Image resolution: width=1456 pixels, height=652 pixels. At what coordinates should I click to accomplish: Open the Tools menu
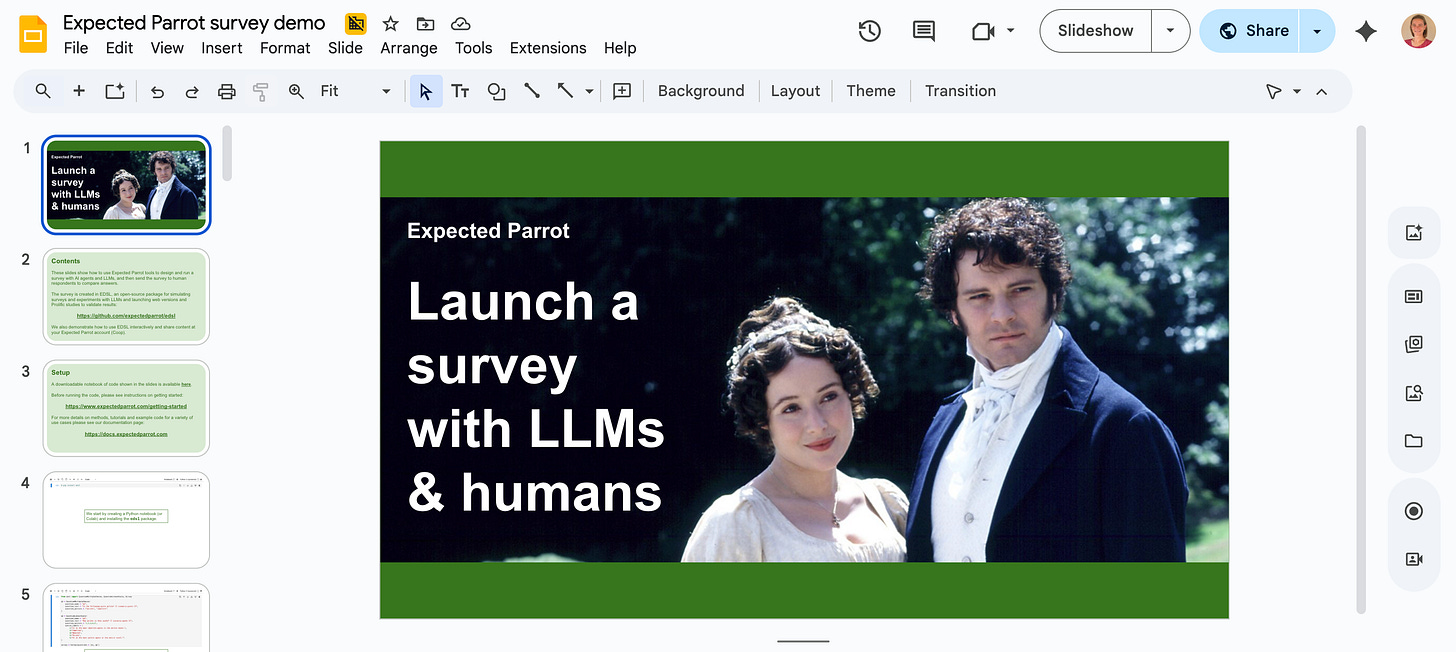[474, 48]
